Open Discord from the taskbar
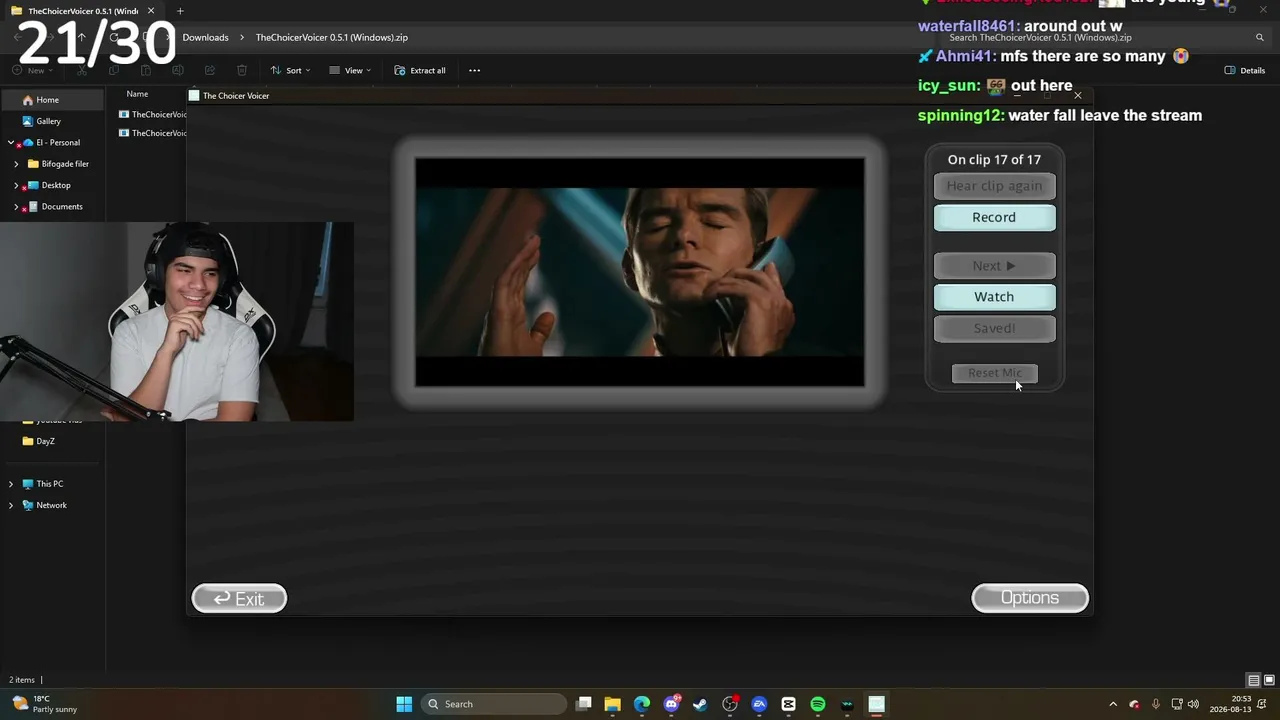The image size is (1280, 720). (672, 704)
